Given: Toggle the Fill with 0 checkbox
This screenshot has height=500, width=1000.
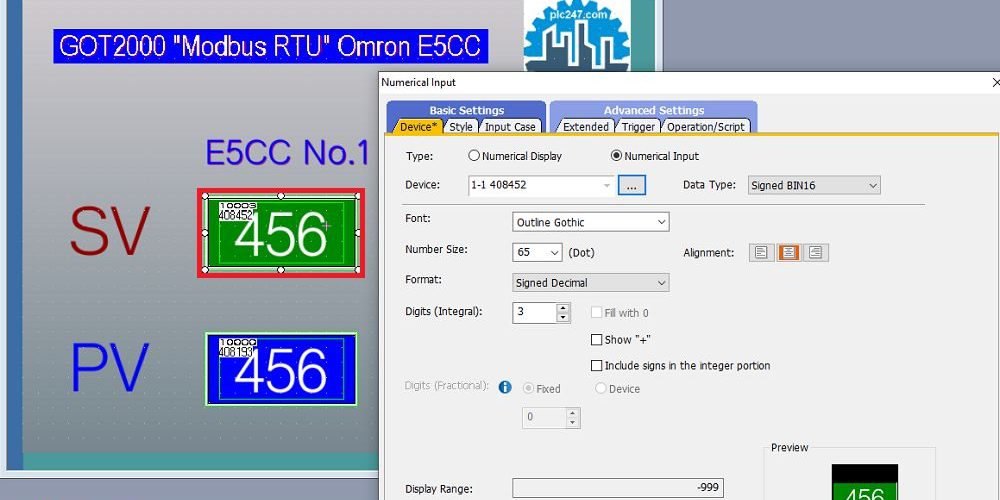Looking at the screenshot, I should pos(596,313).
